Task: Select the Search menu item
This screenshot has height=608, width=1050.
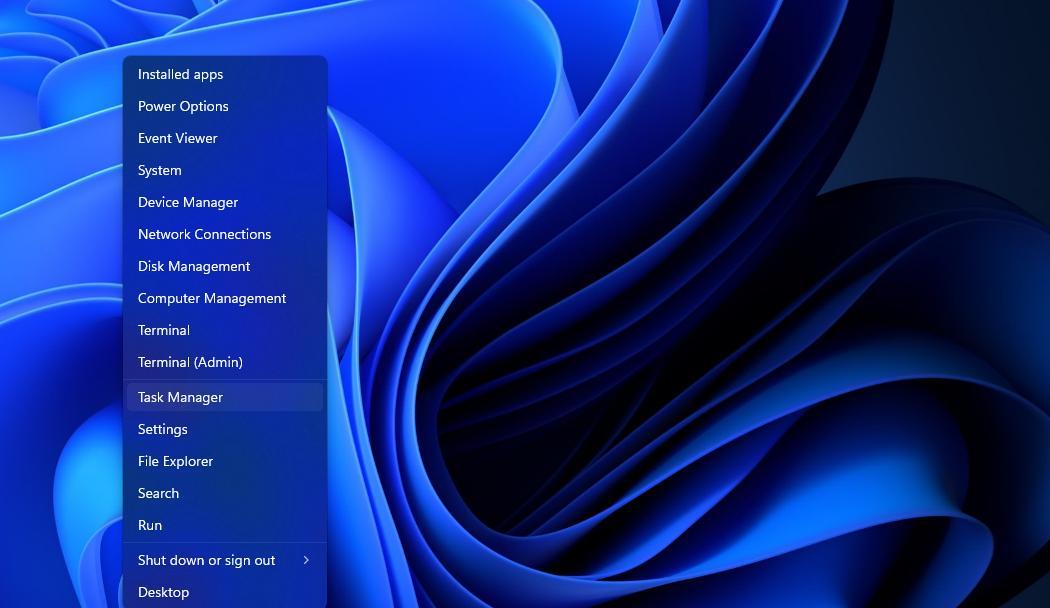Action: click(x=225, y=493)
